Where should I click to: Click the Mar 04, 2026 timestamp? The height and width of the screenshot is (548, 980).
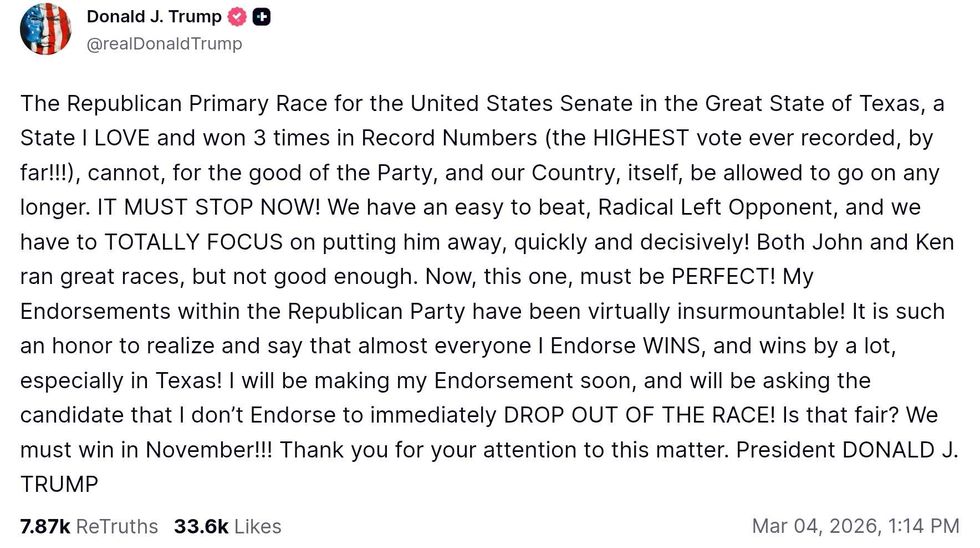(855, 526)
